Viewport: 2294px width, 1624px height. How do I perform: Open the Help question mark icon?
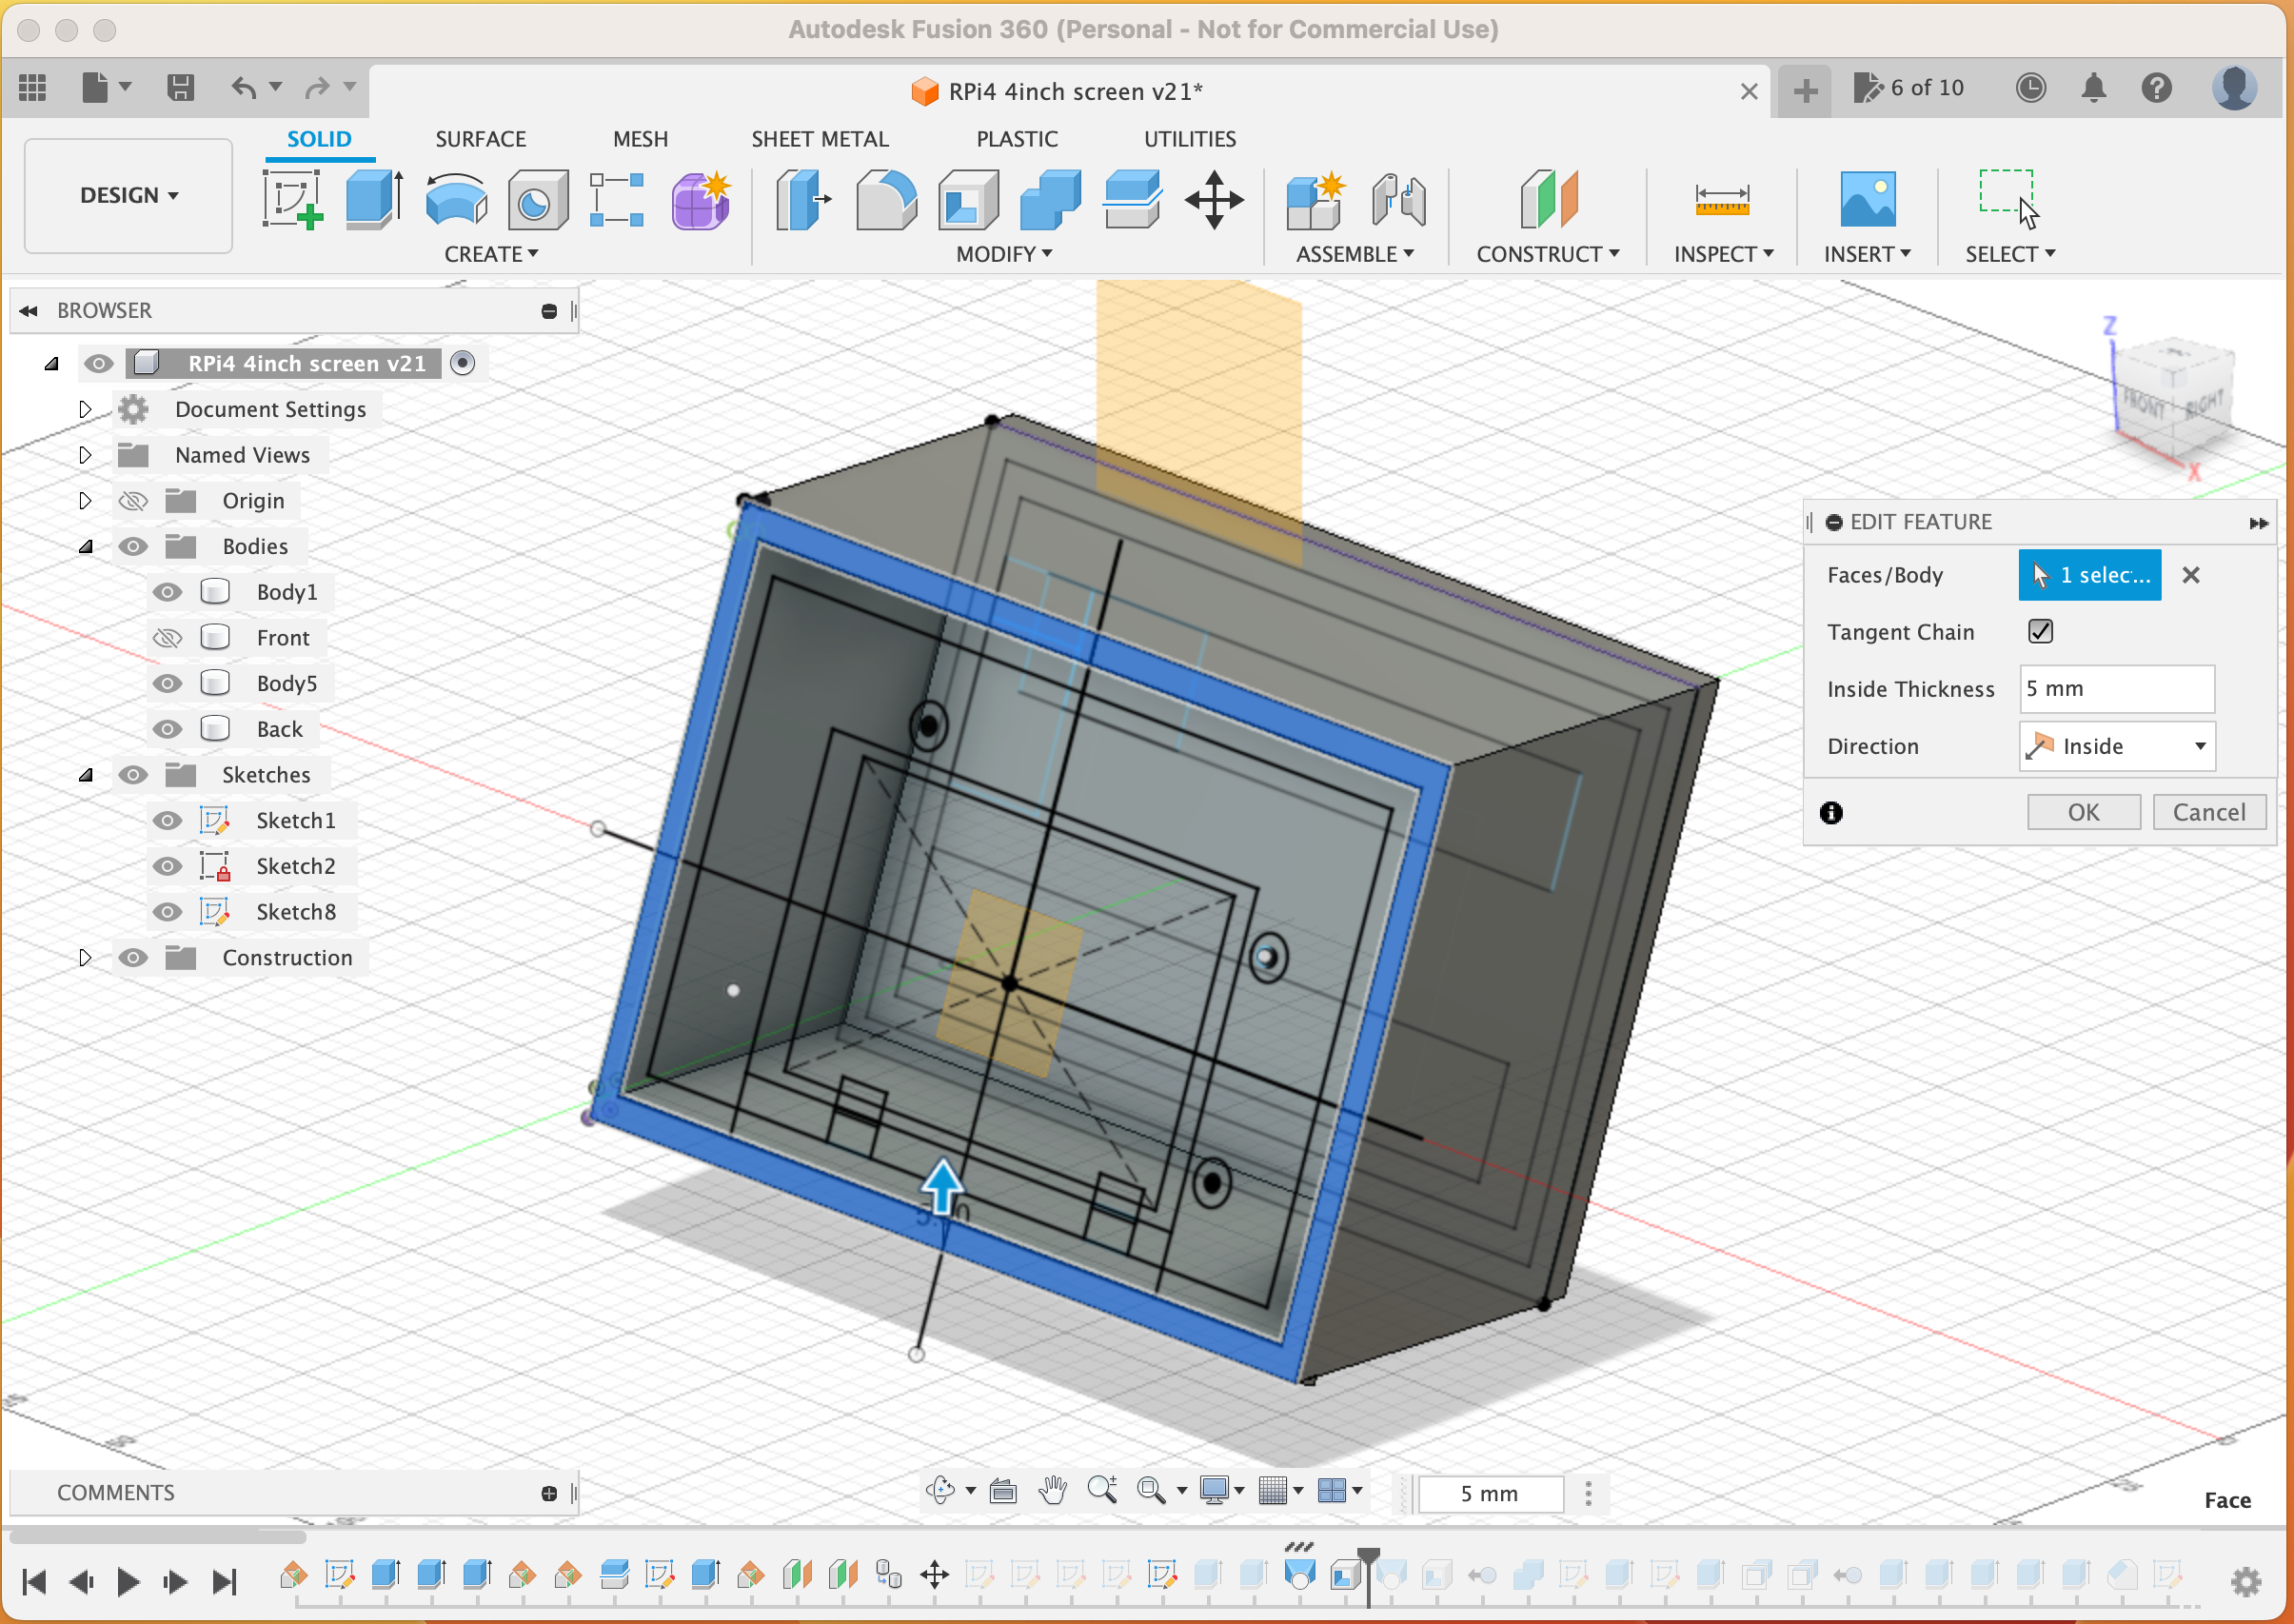(2156, 88)
